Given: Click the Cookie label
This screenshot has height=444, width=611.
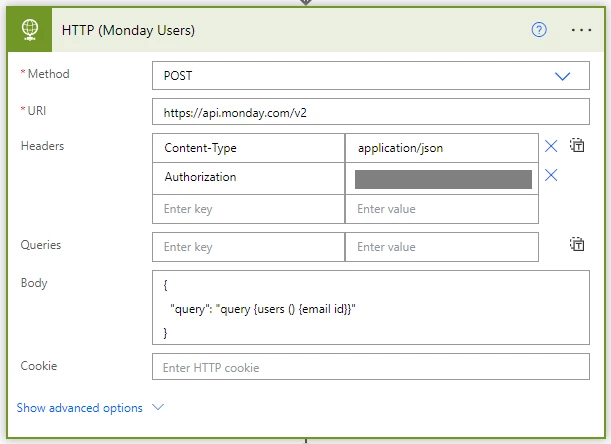Looking at the screenshot, I should point(39,366).
